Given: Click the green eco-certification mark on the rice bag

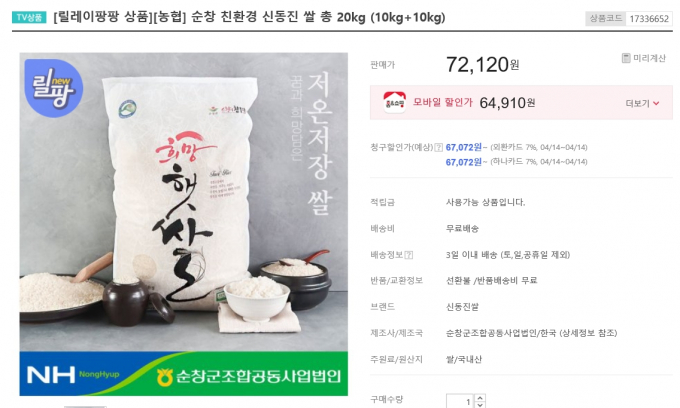Looking at the screenshot, I should click(128, 109).
